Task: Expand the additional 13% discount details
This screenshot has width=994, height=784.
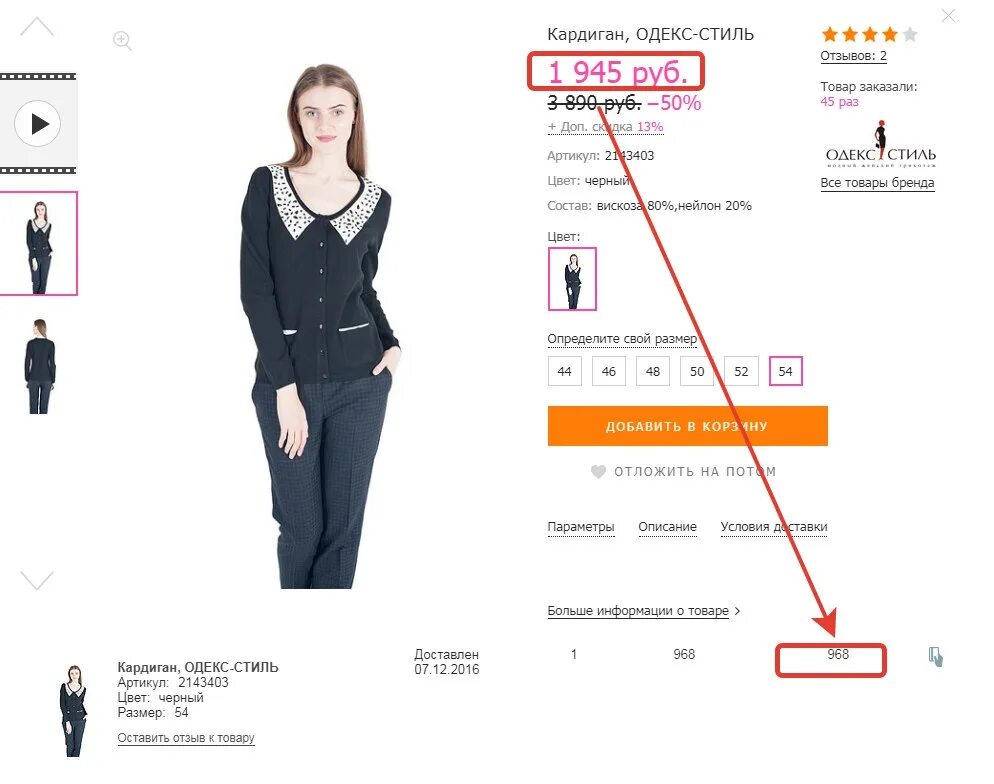Action: 605,127
